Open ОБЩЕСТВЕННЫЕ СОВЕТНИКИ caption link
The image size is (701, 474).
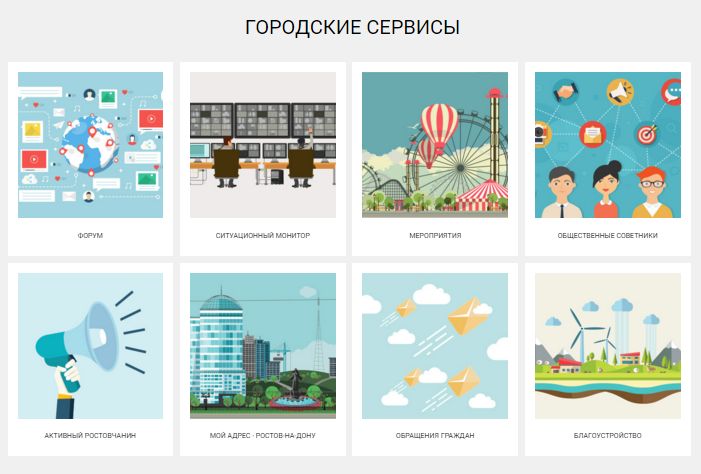pyautogui.click(x=608, y=236)
